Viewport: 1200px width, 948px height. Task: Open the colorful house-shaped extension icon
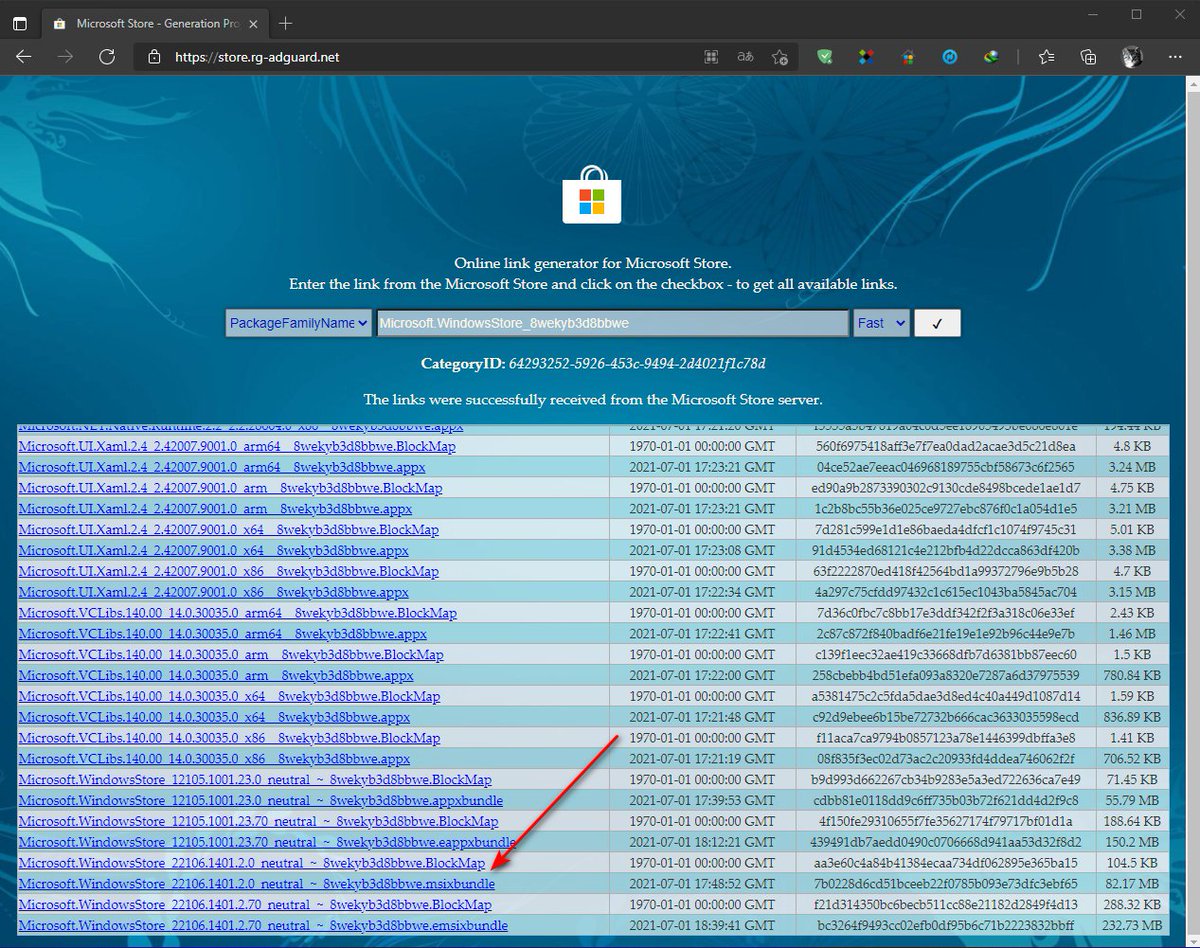click(908, 57)
